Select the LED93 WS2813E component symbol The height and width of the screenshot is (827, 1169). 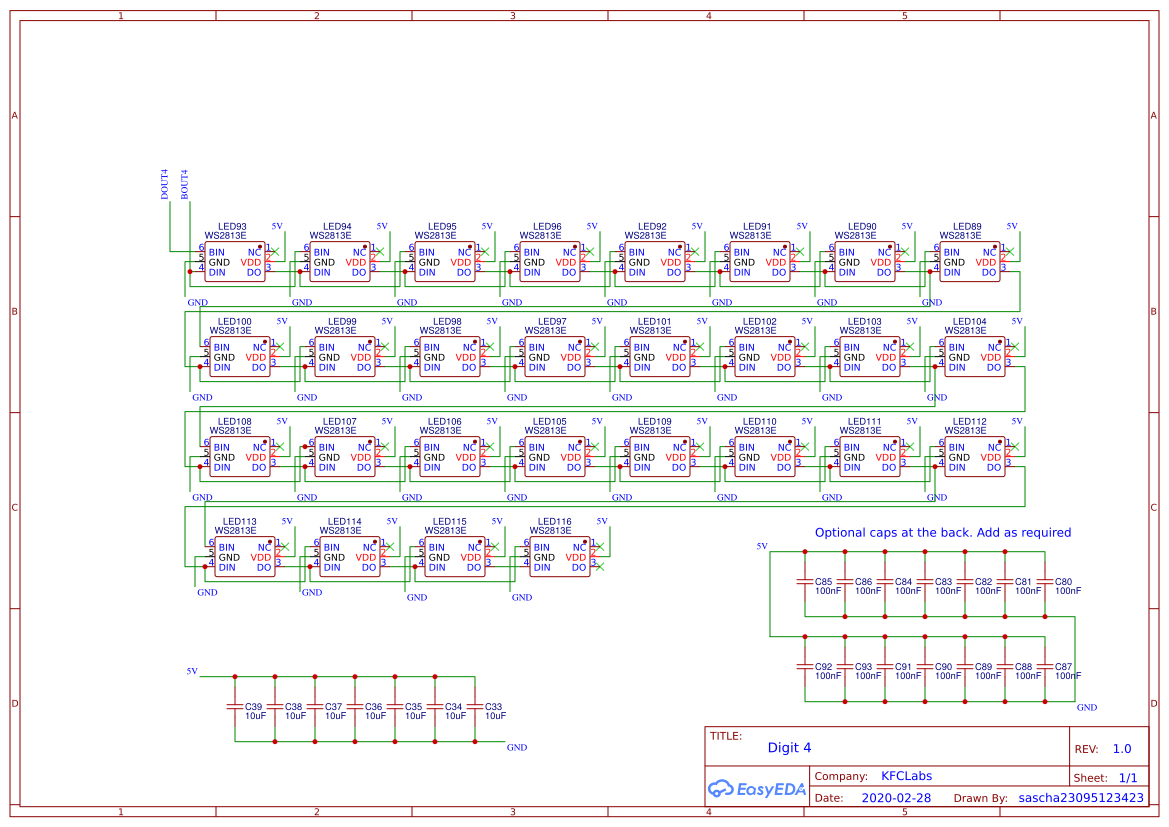pyautogui.click(x=237, y=262)
